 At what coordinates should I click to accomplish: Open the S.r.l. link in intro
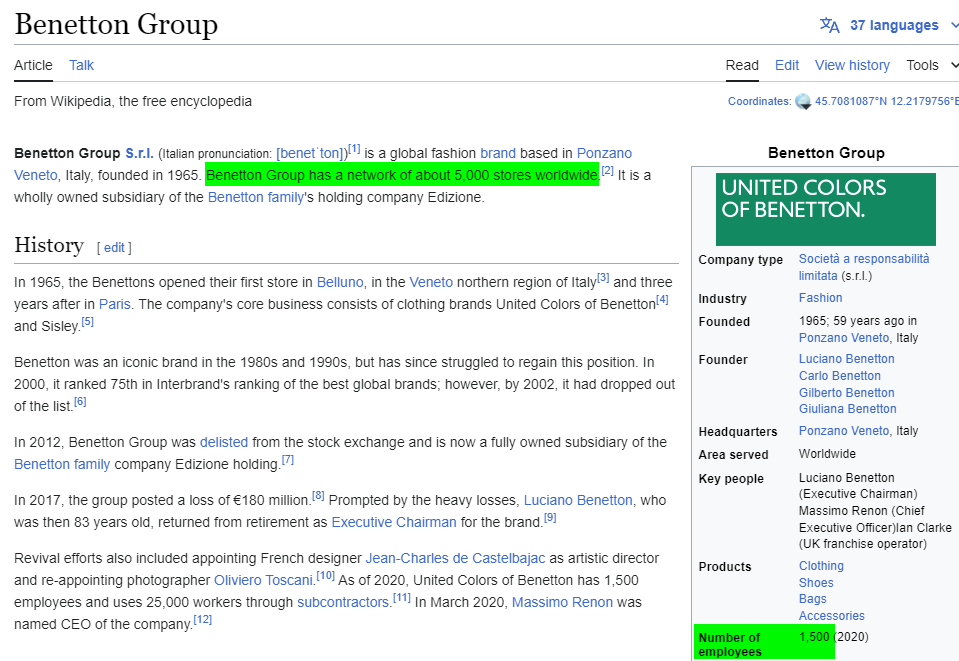[x=139, y=153]
